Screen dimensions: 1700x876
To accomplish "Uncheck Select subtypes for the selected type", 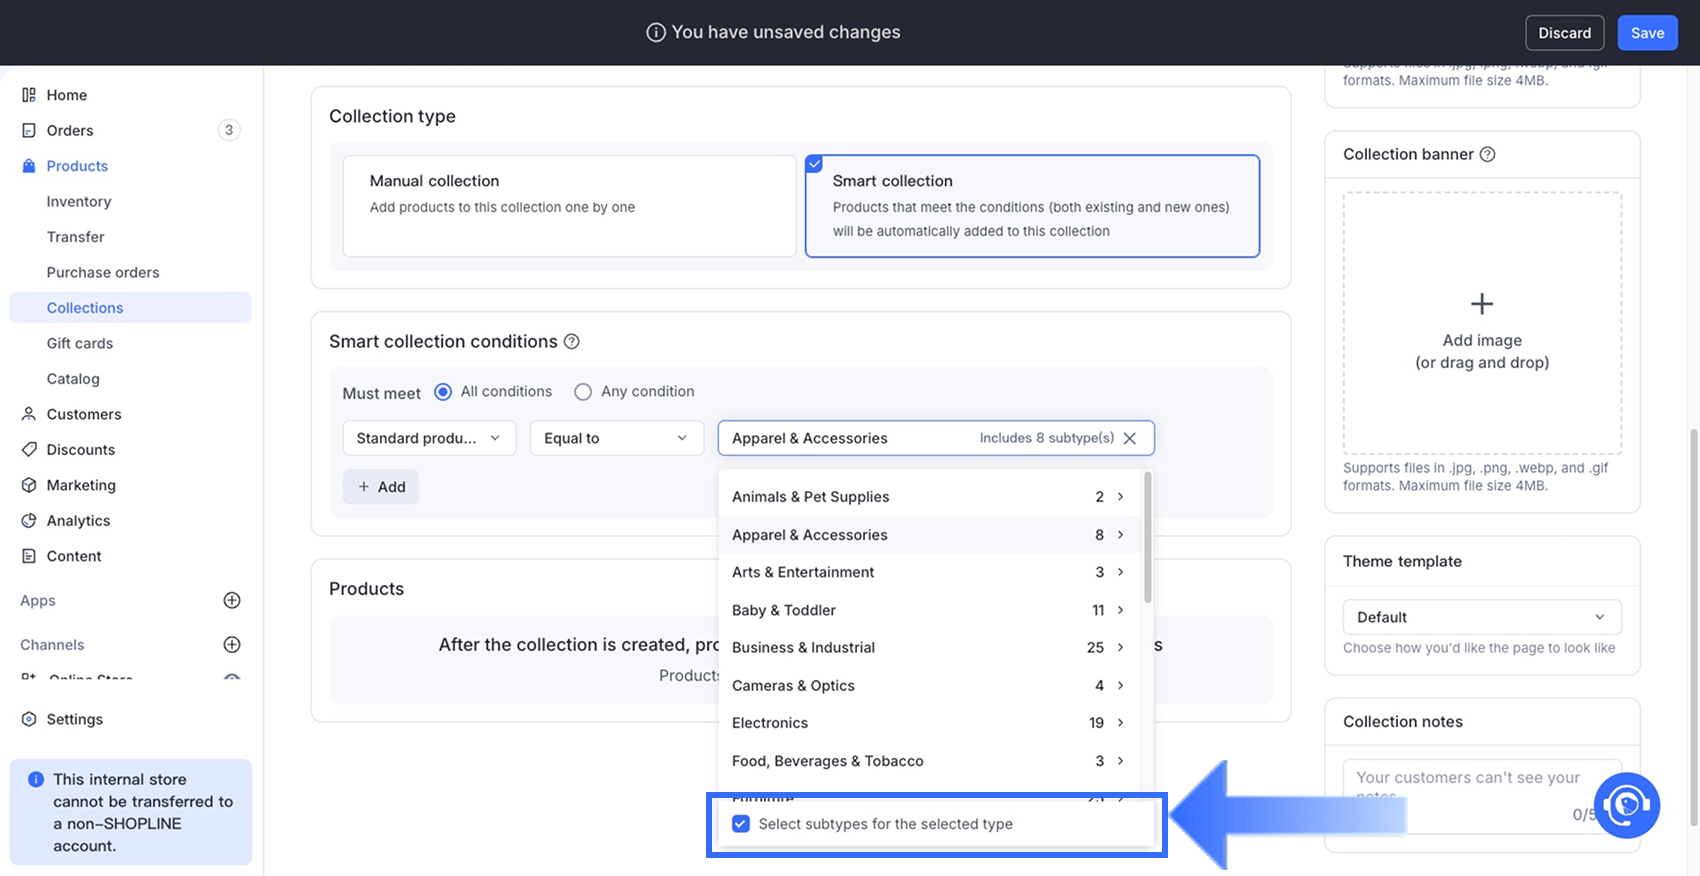I will tap(741, 824).
